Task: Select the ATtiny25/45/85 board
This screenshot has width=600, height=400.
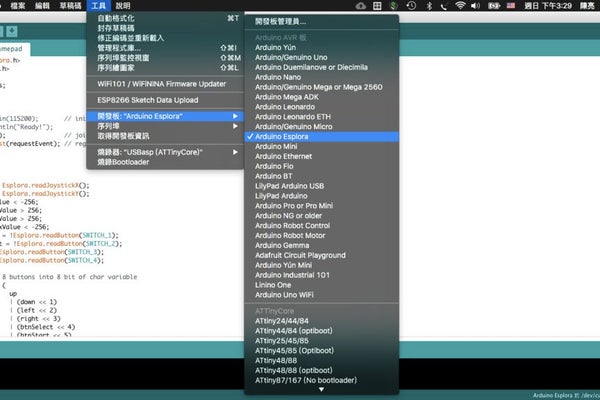Action: point(321,341)
